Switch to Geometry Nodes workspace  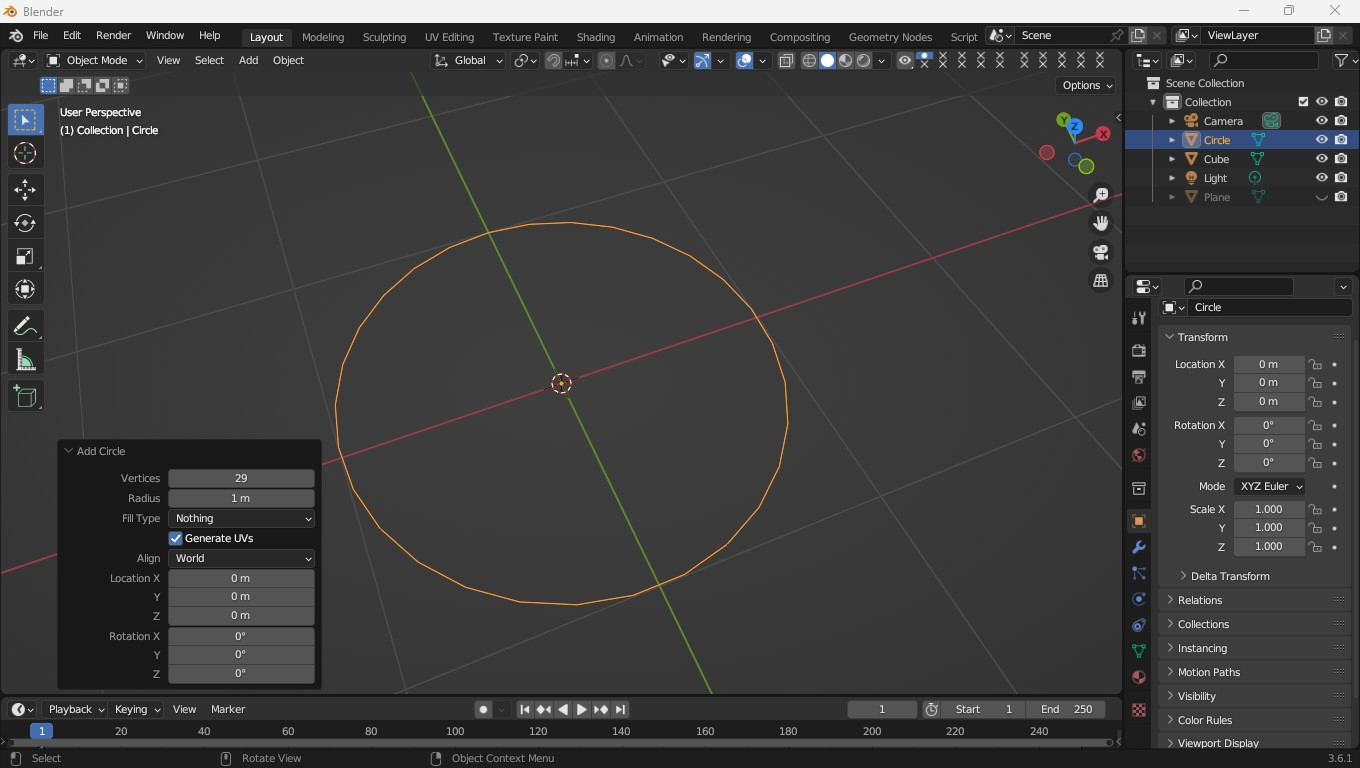(x=890, y=37)
